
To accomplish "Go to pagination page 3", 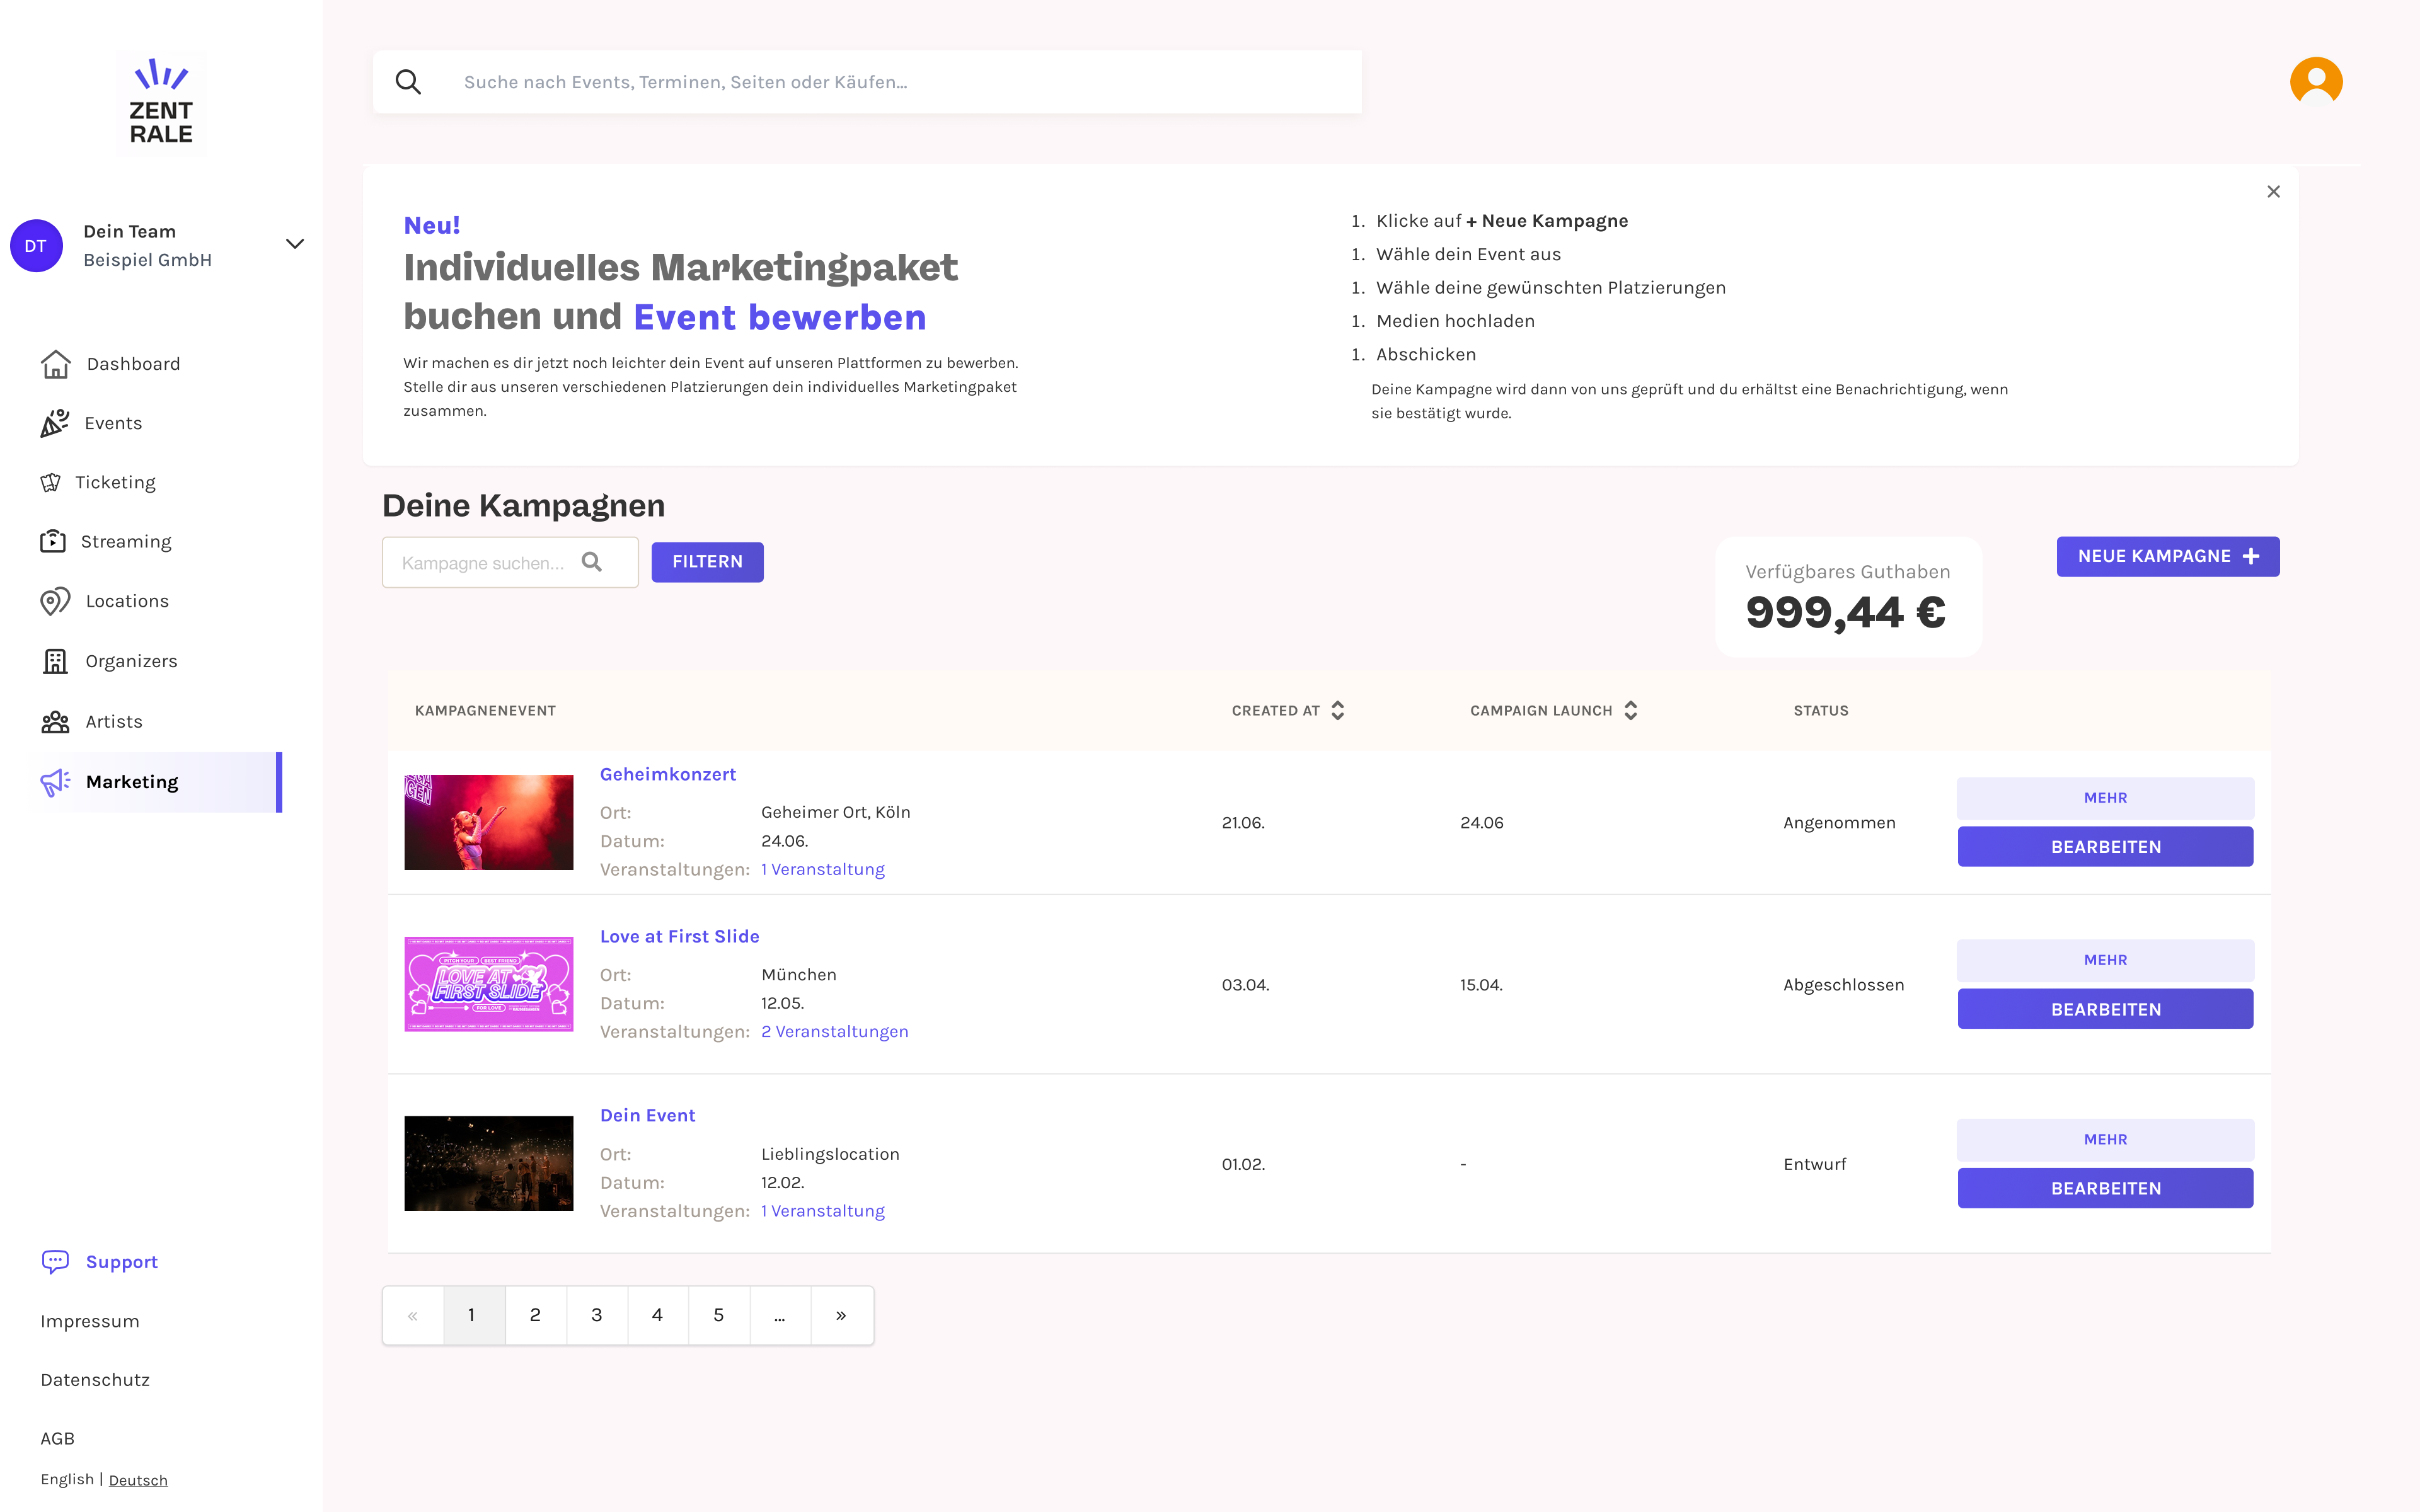I will (x=597, y=1315).
